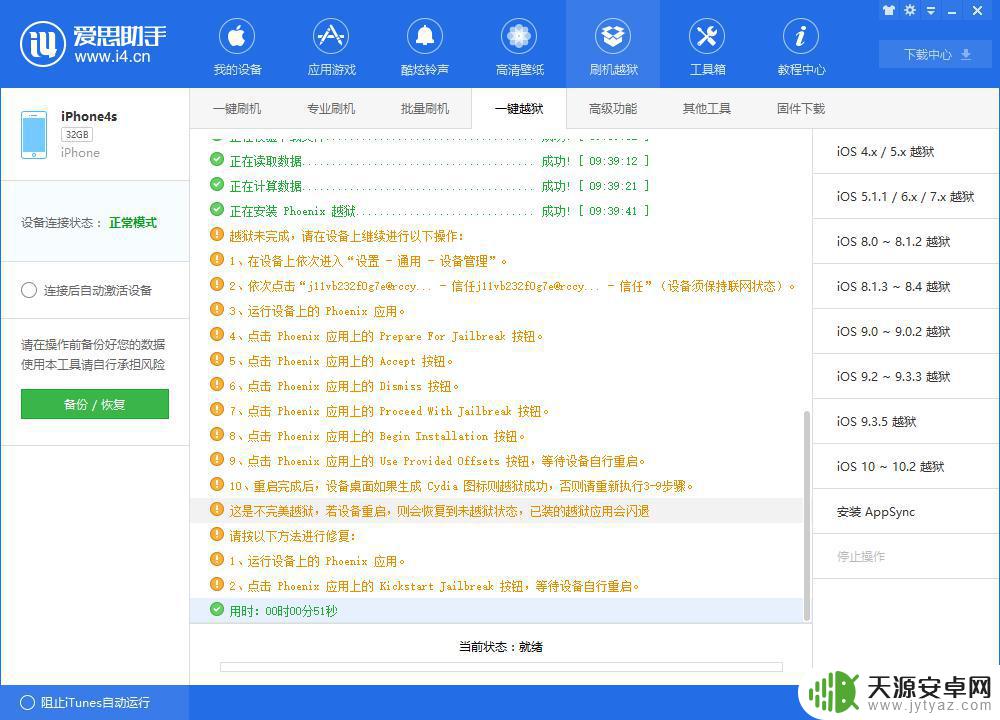
Task: Click log row about Proceed With Jailbreak
Action: 496,411
